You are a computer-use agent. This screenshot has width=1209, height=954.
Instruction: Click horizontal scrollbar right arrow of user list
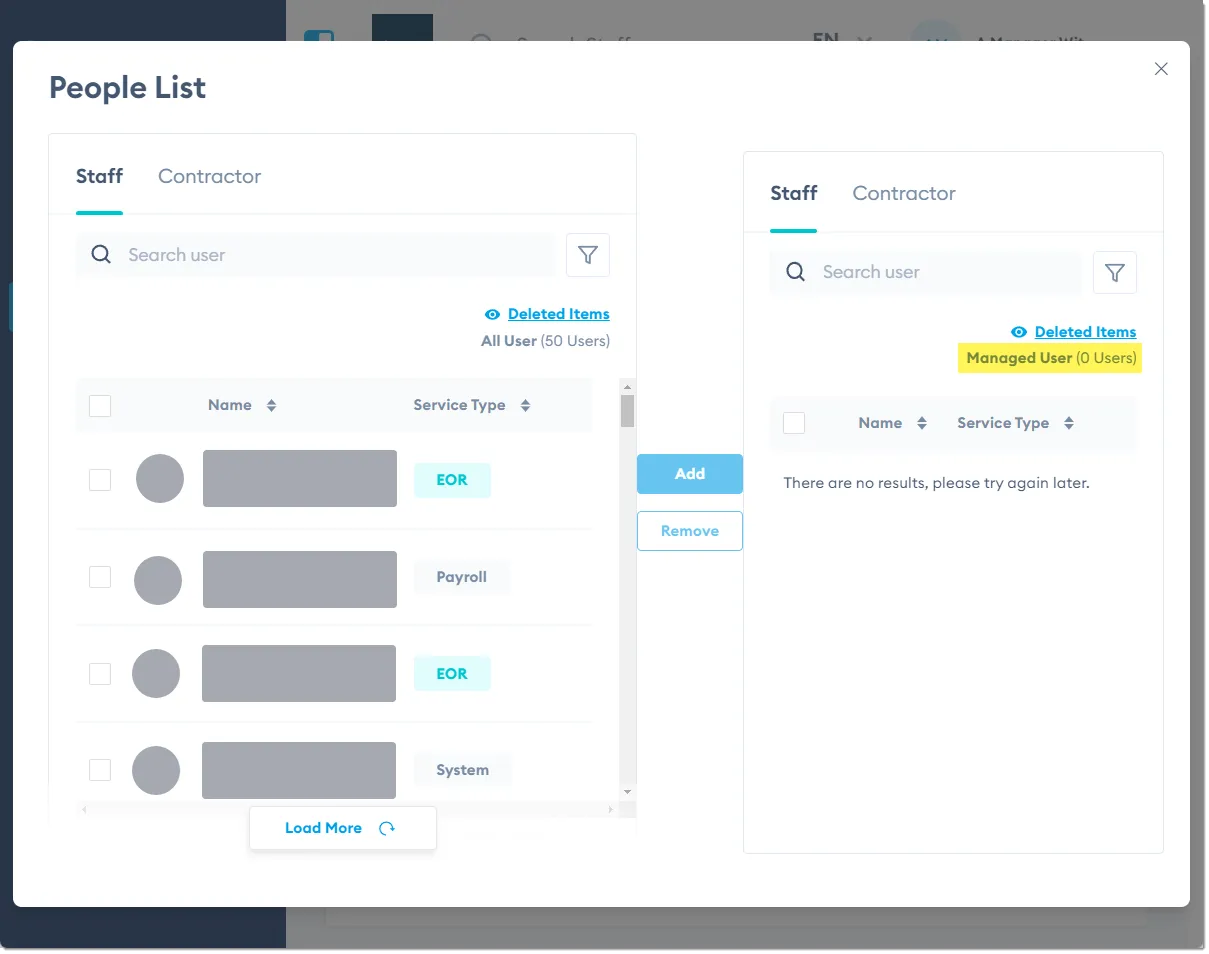611,809
